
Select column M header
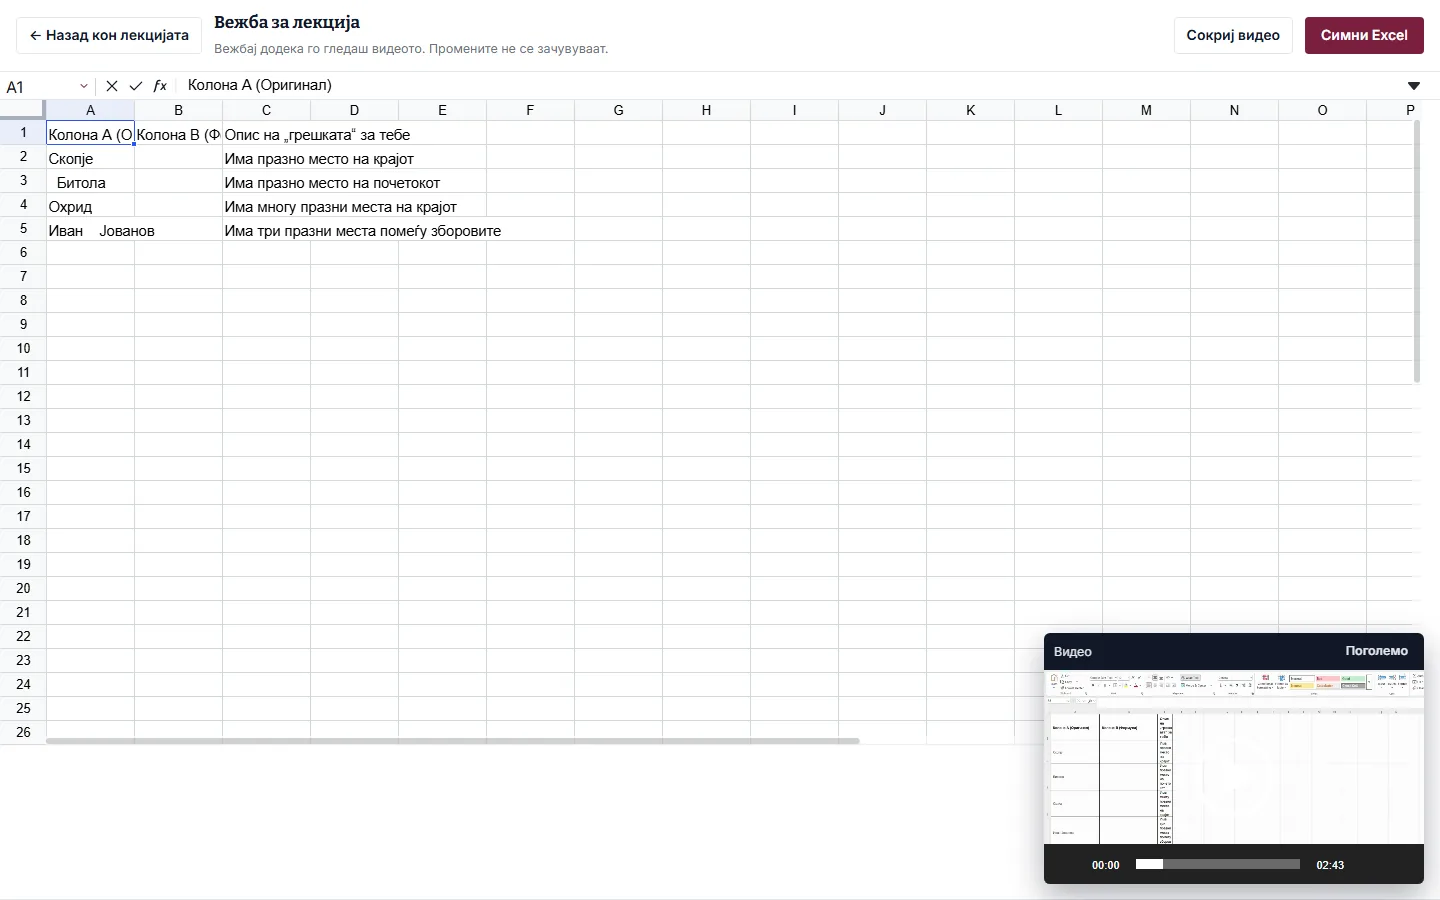click(1146, 110)
